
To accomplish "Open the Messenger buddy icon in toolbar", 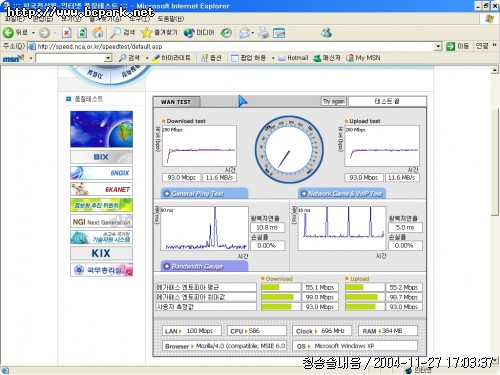I will tap(326, 32).
